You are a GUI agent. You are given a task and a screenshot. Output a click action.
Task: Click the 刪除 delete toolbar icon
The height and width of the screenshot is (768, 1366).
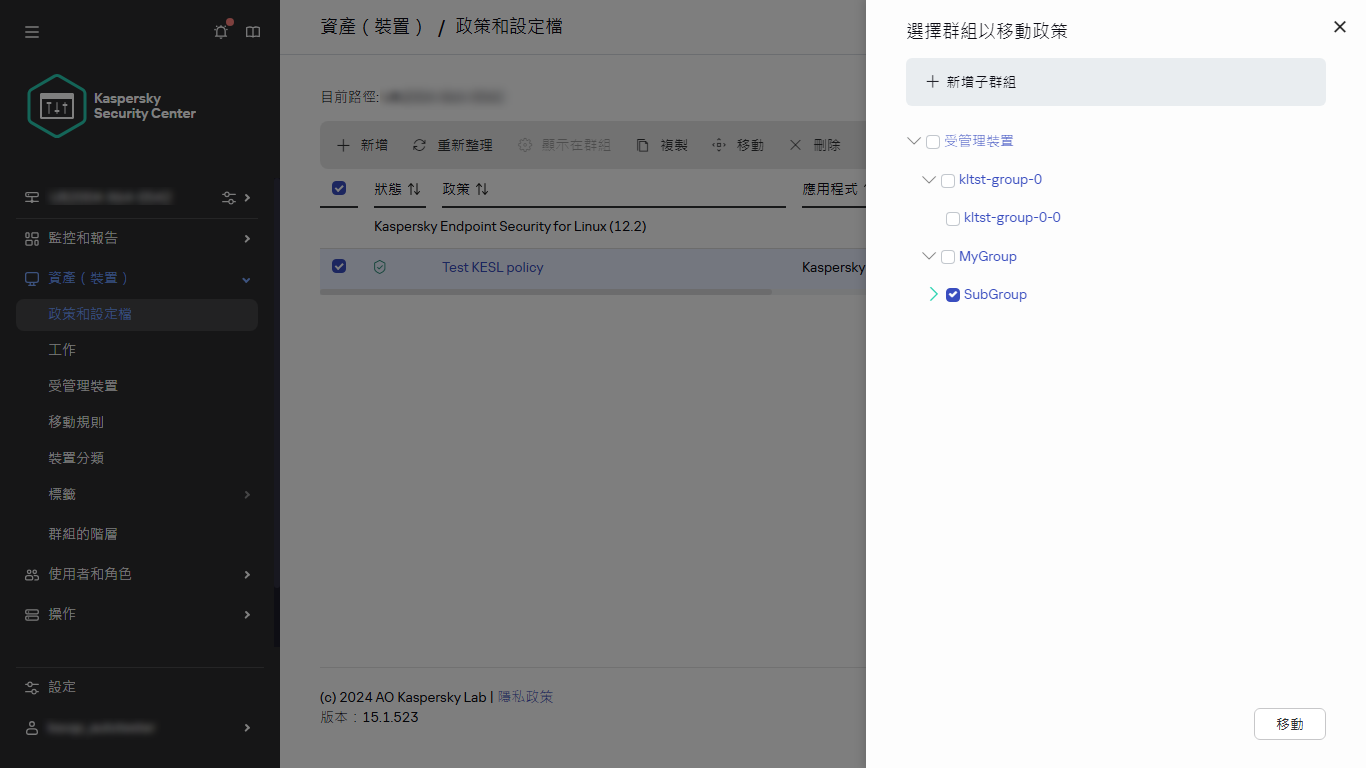(x=795, y=144)
